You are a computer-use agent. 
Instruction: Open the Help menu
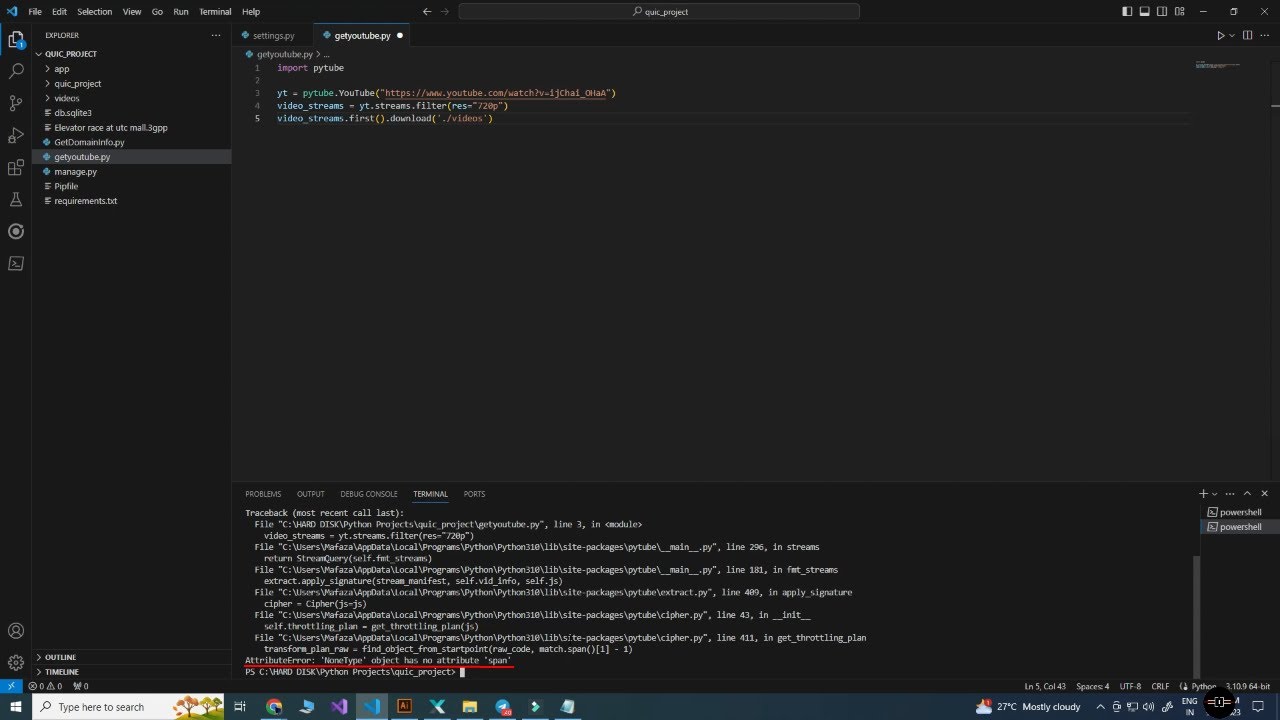tap(251, 12)
